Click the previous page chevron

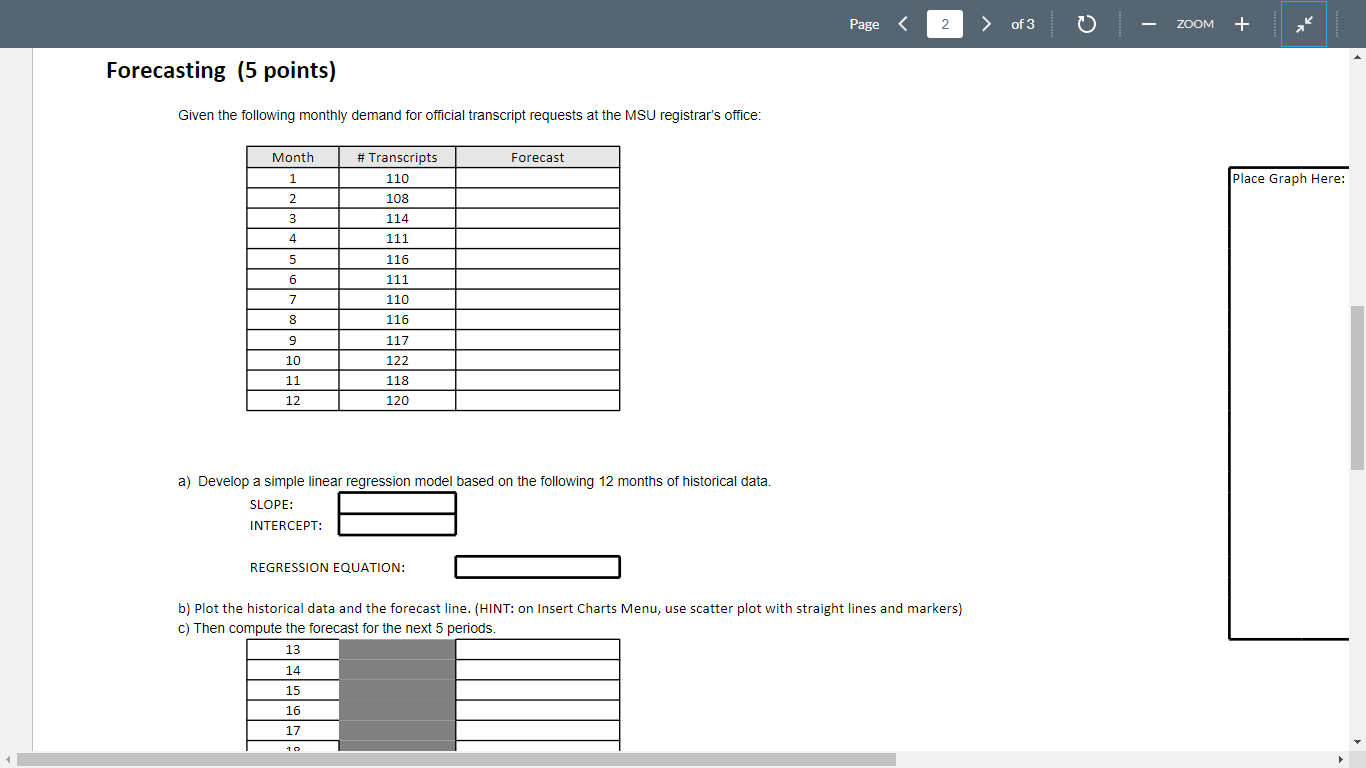(x=903, y=23)
